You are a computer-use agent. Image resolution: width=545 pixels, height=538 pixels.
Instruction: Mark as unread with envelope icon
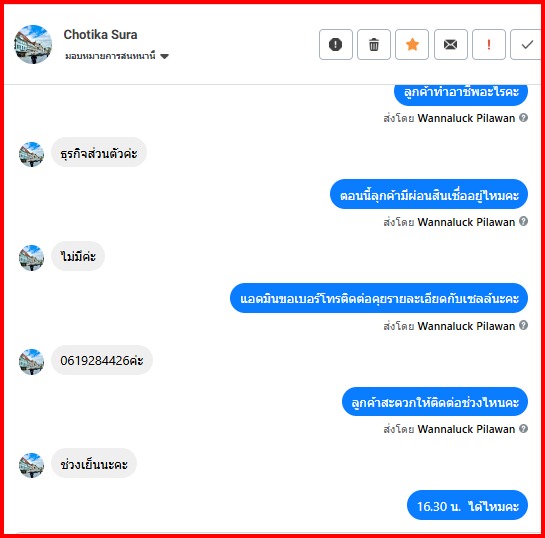[x=450, y=44]
